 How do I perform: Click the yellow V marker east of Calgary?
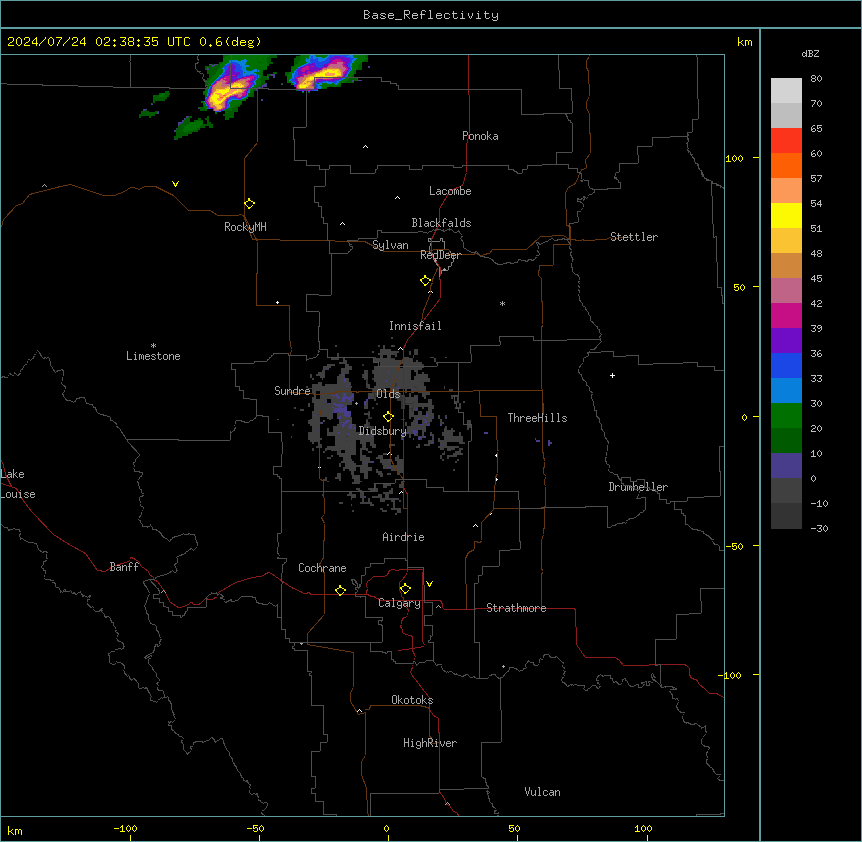429,584
